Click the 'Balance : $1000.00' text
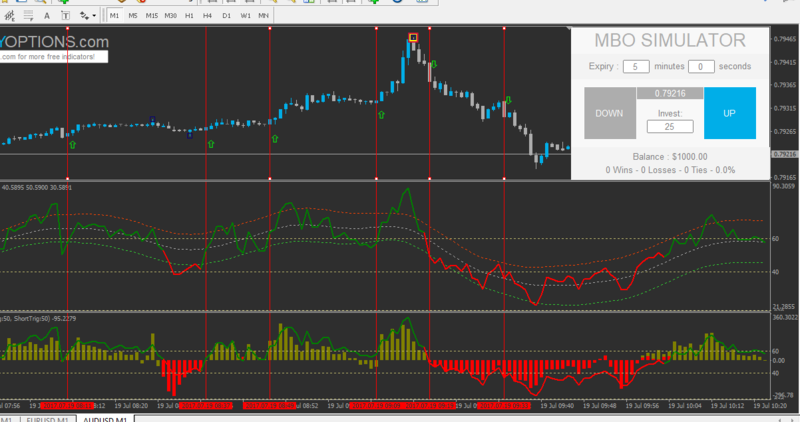The width and height of the screenshot is (800, 422). 670,157
